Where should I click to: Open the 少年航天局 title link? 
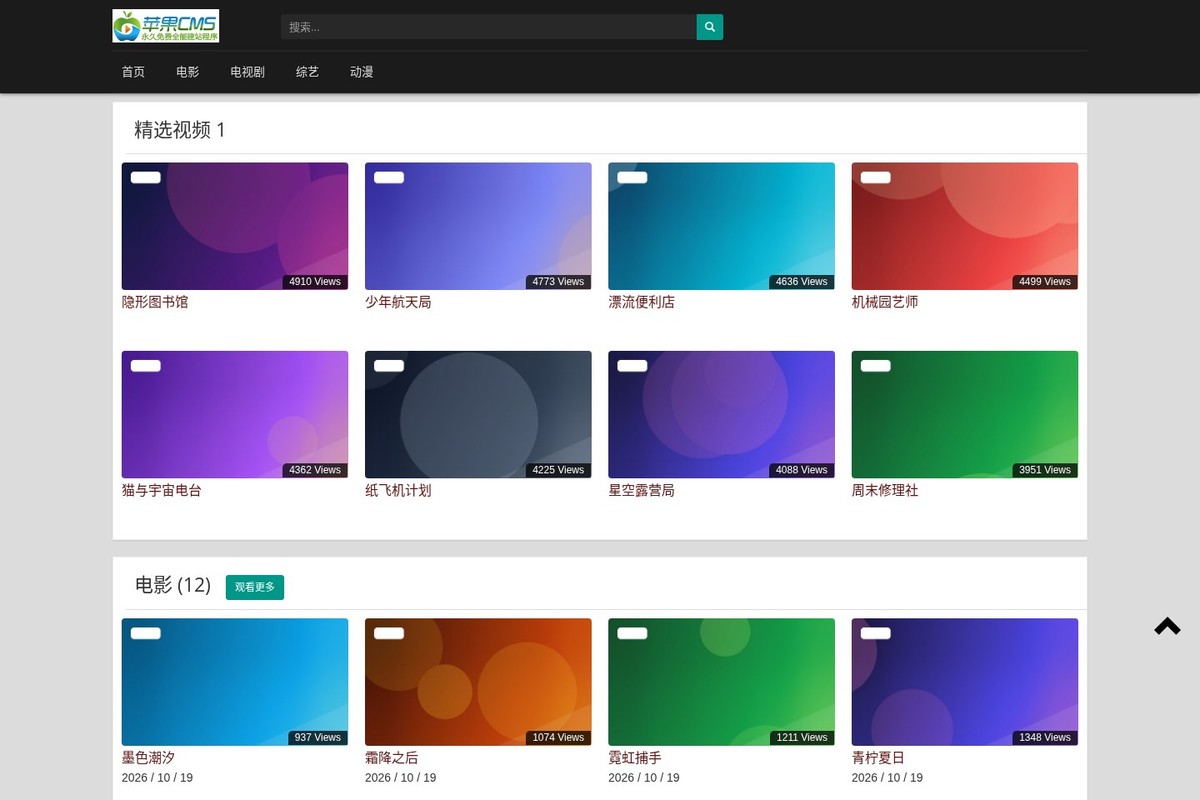[398, 302]
